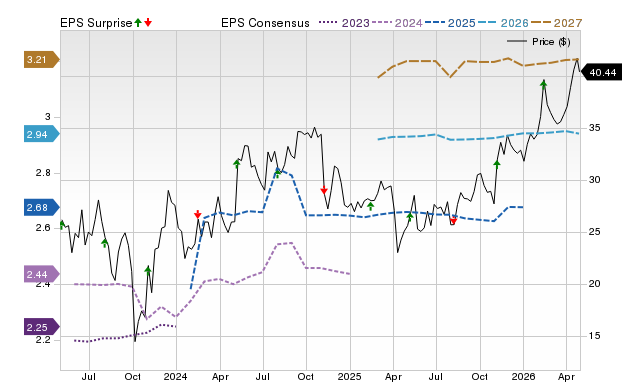Click the 2.2 label on the EPS axis

[43, 340]
